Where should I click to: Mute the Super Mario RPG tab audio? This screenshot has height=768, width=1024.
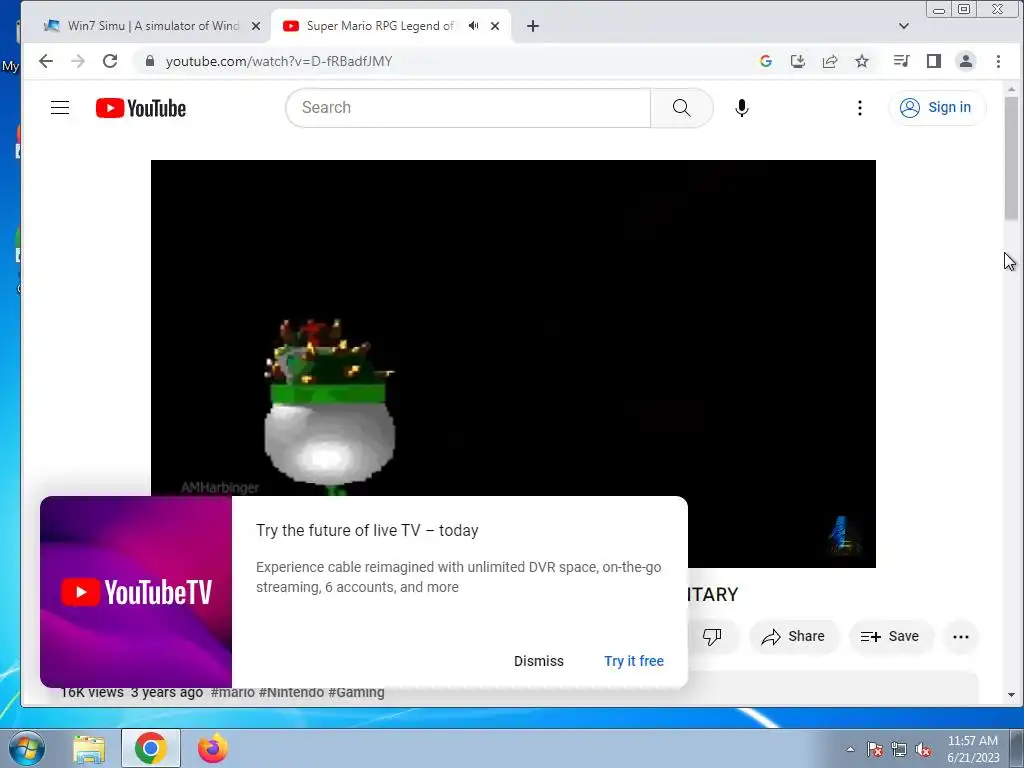pyautogui.click(x=473, y=25)
